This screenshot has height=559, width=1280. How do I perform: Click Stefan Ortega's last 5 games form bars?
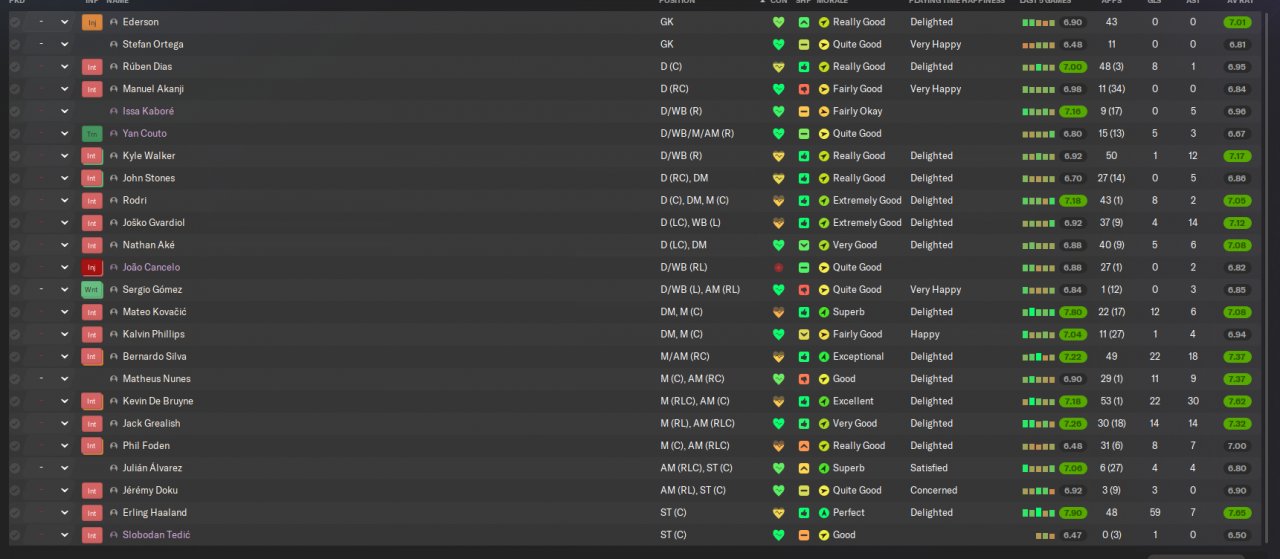coord(1039,45)
